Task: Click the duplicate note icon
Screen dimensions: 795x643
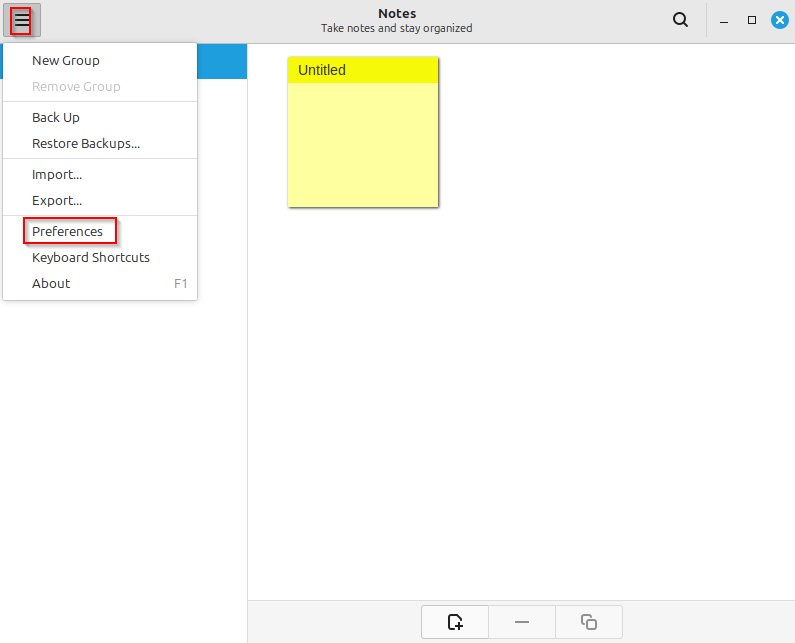Action: coord(589,622)
